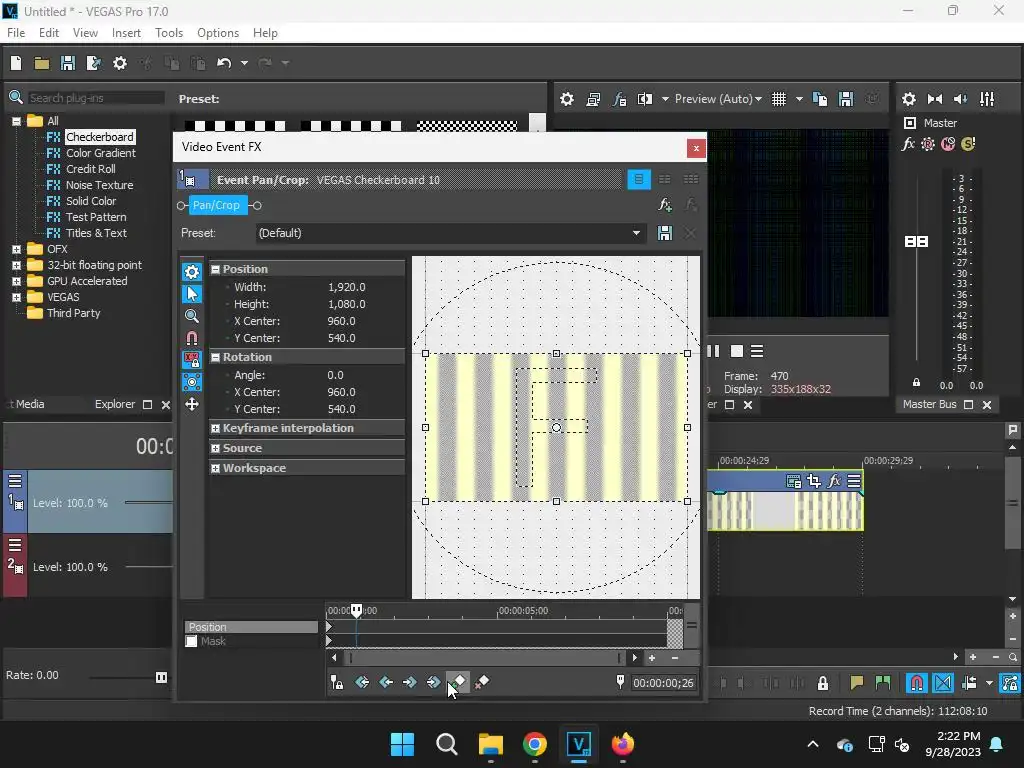Toggle Enable Snapping magnet in Pan/Crop
Screen dimensions: 1024x768
tap(191, 338)
